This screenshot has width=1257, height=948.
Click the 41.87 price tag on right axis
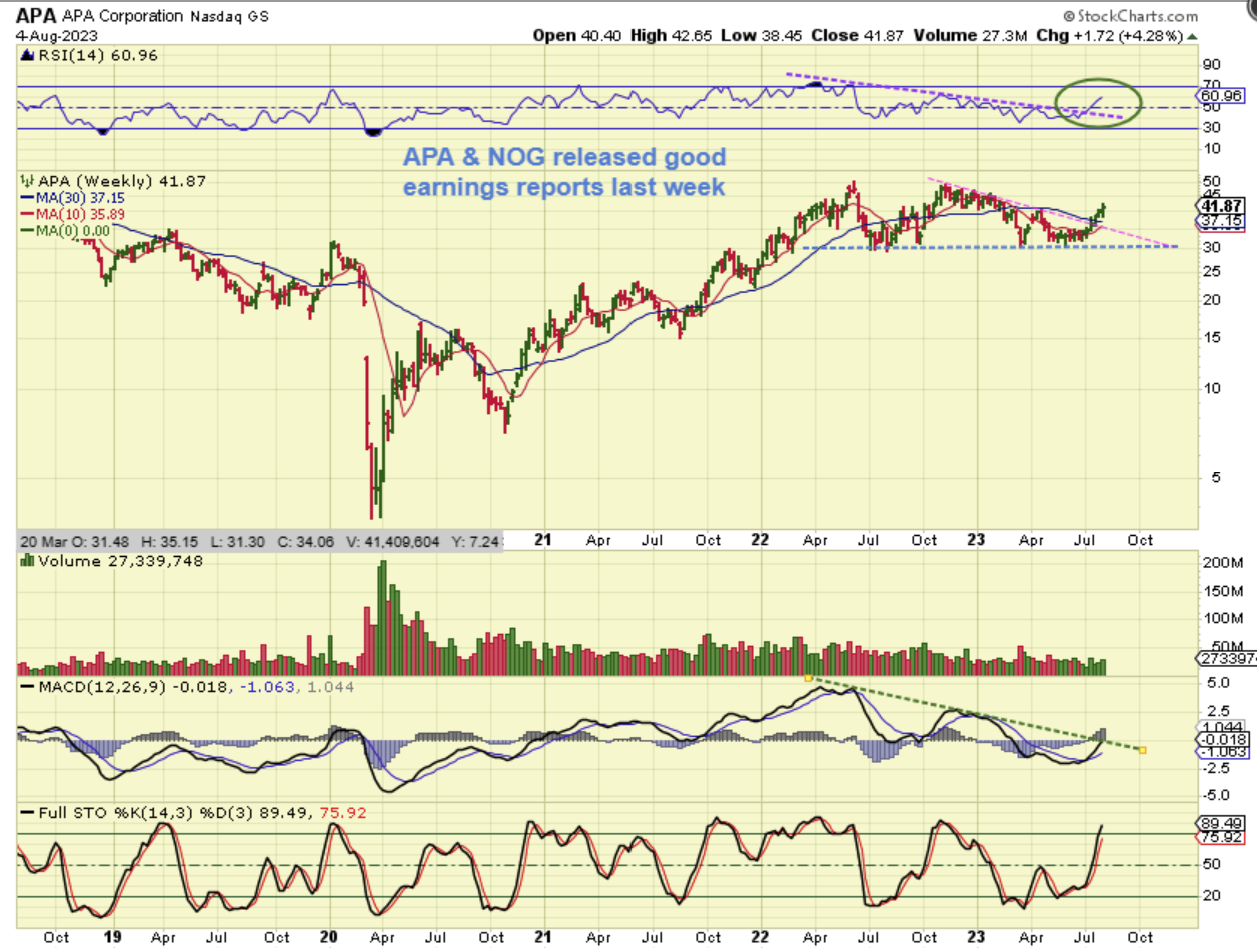pos(1218,204)
